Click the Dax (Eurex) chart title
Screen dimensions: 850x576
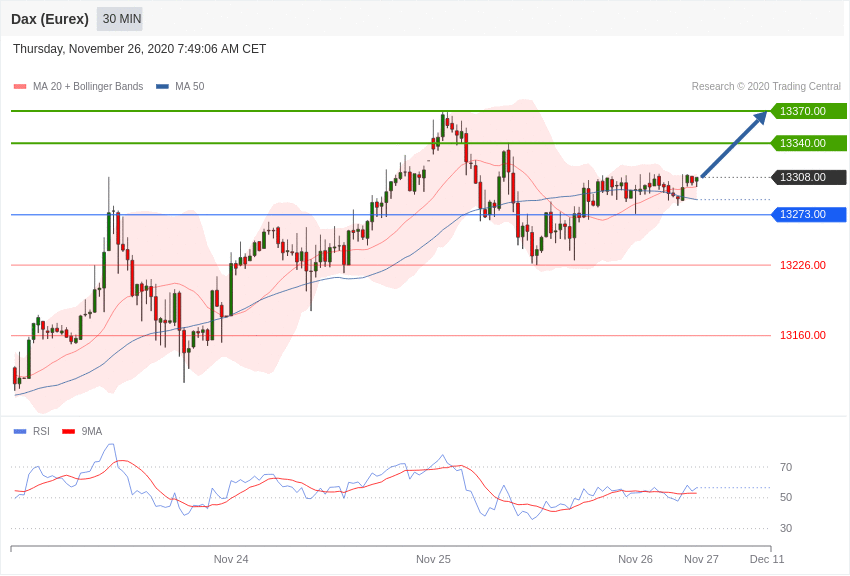50,19
